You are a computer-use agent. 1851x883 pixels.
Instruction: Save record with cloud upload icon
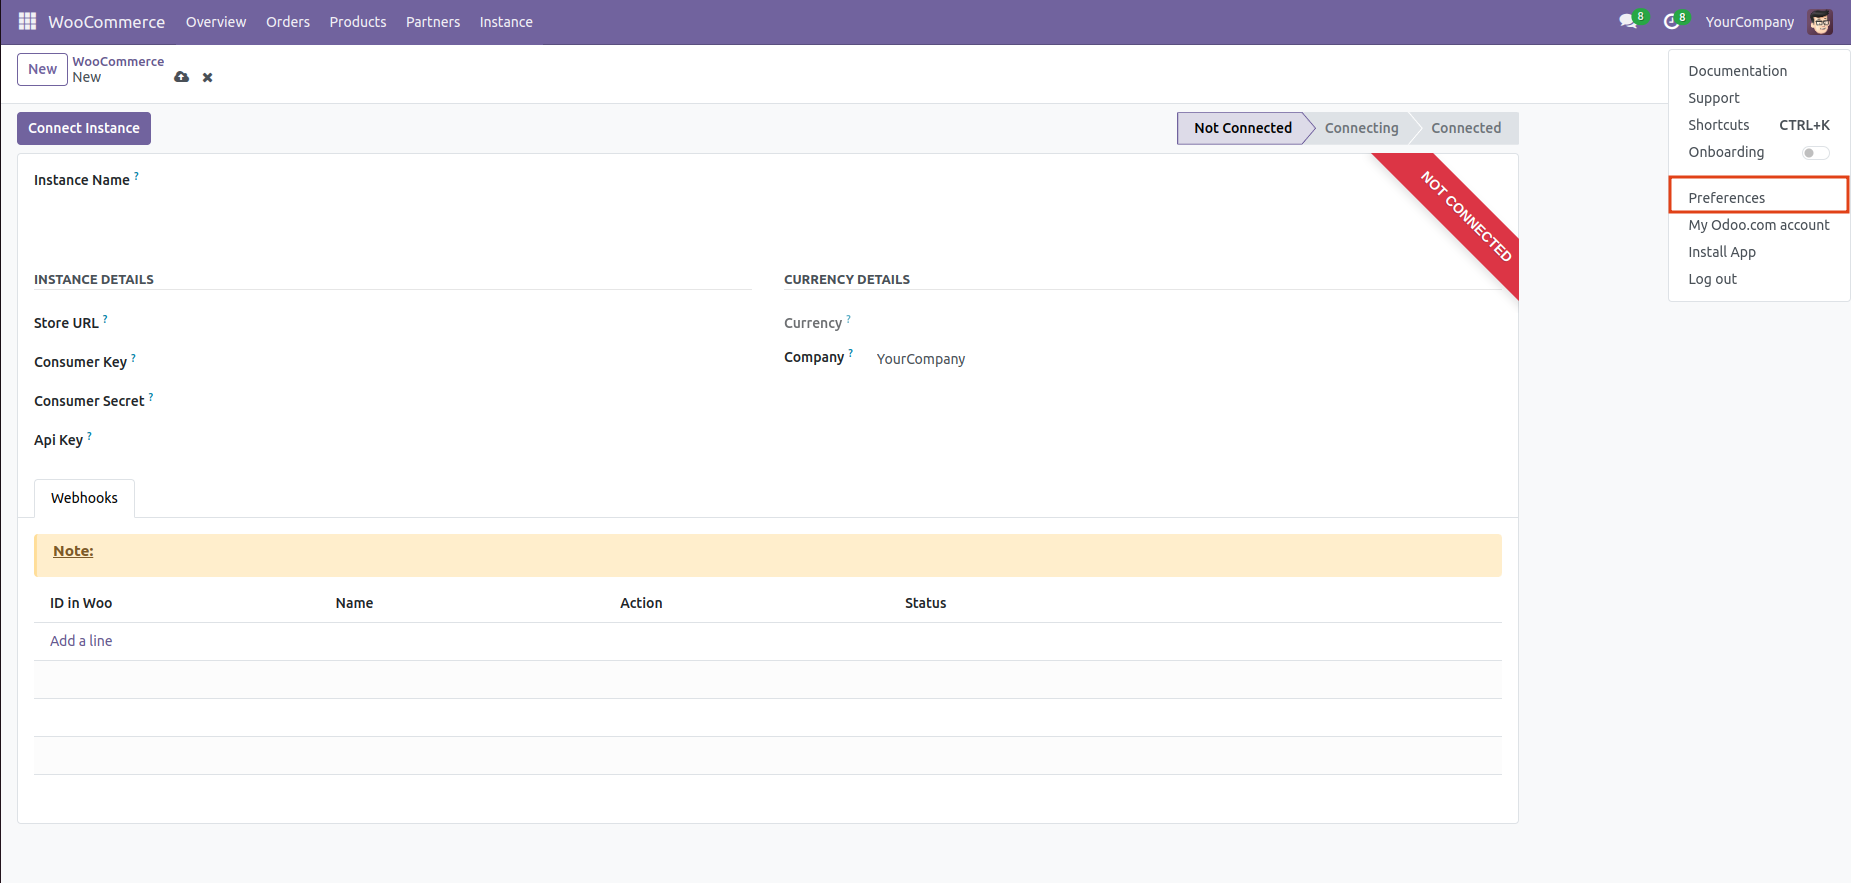(x=181, y=77)
